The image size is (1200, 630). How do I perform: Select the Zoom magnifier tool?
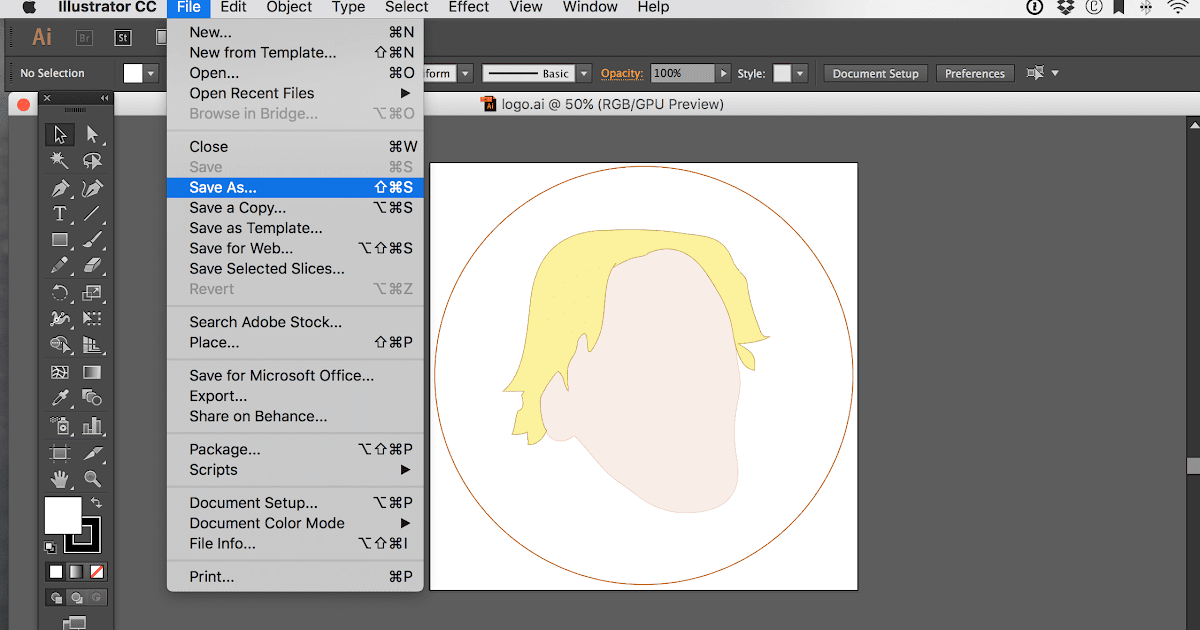point(92,478)
